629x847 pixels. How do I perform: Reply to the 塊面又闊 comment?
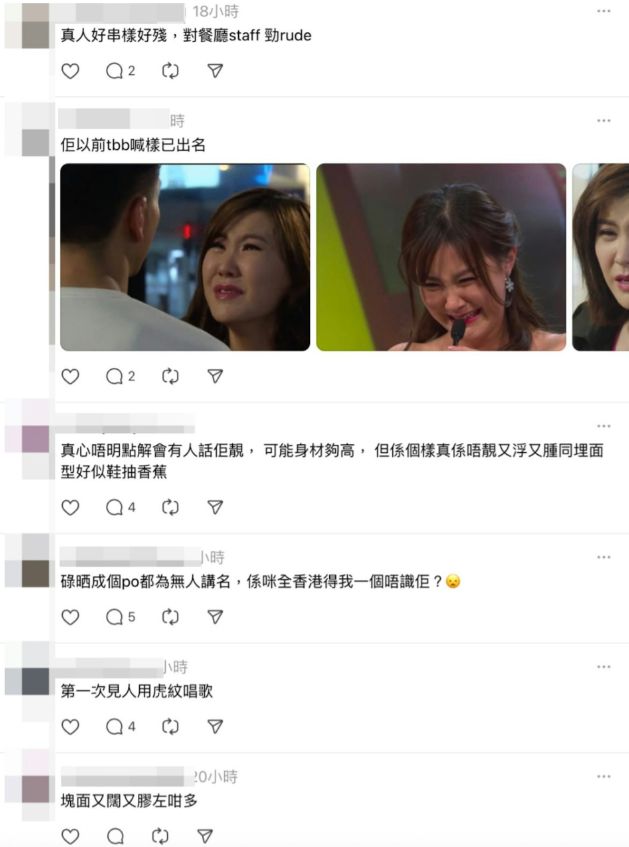coord(115,836)
